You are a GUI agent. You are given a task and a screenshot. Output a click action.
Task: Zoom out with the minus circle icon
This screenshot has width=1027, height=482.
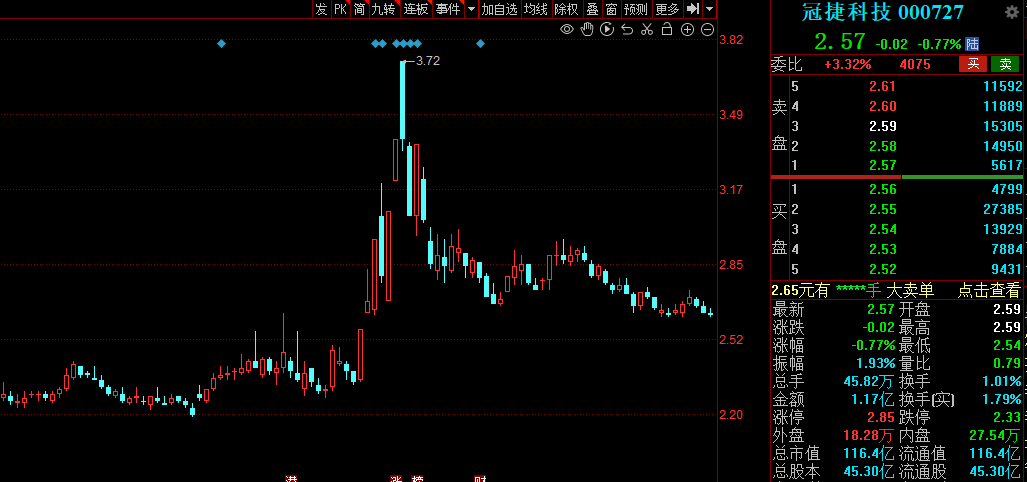707,29
